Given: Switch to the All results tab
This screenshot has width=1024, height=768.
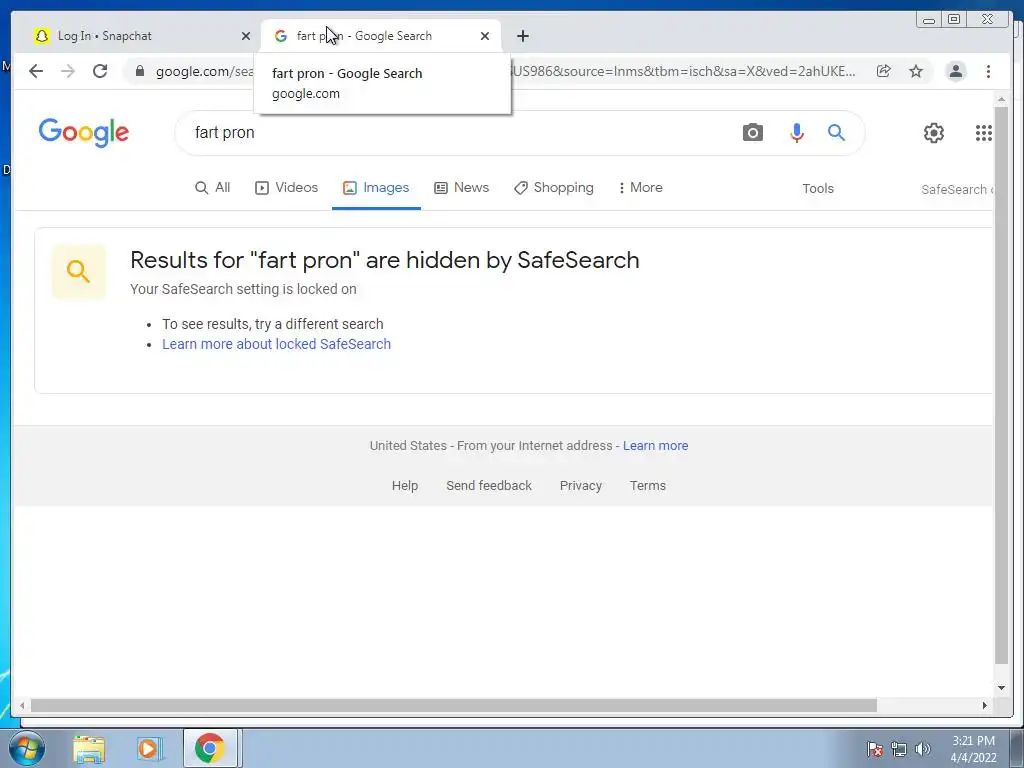Looking at the screenshot, I should coord(213,187).
